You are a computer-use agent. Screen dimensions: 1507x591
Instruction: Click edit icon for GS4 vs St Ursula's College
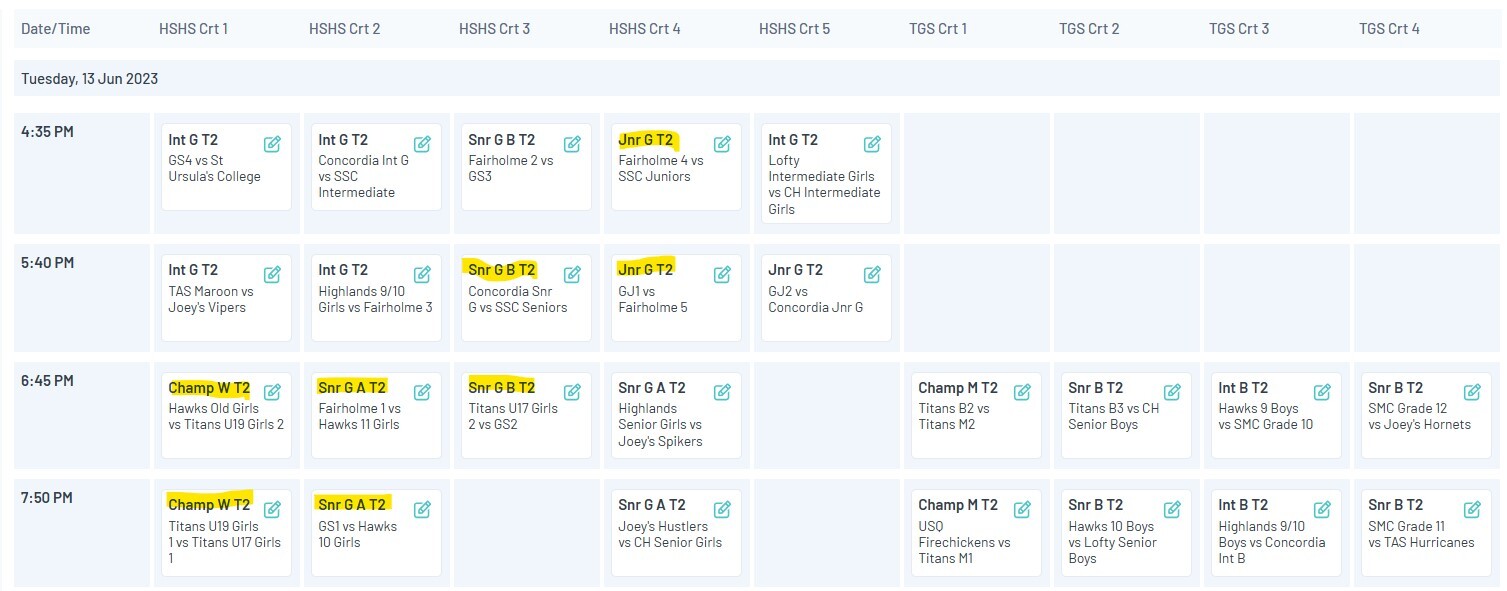[x=272, y=144]
